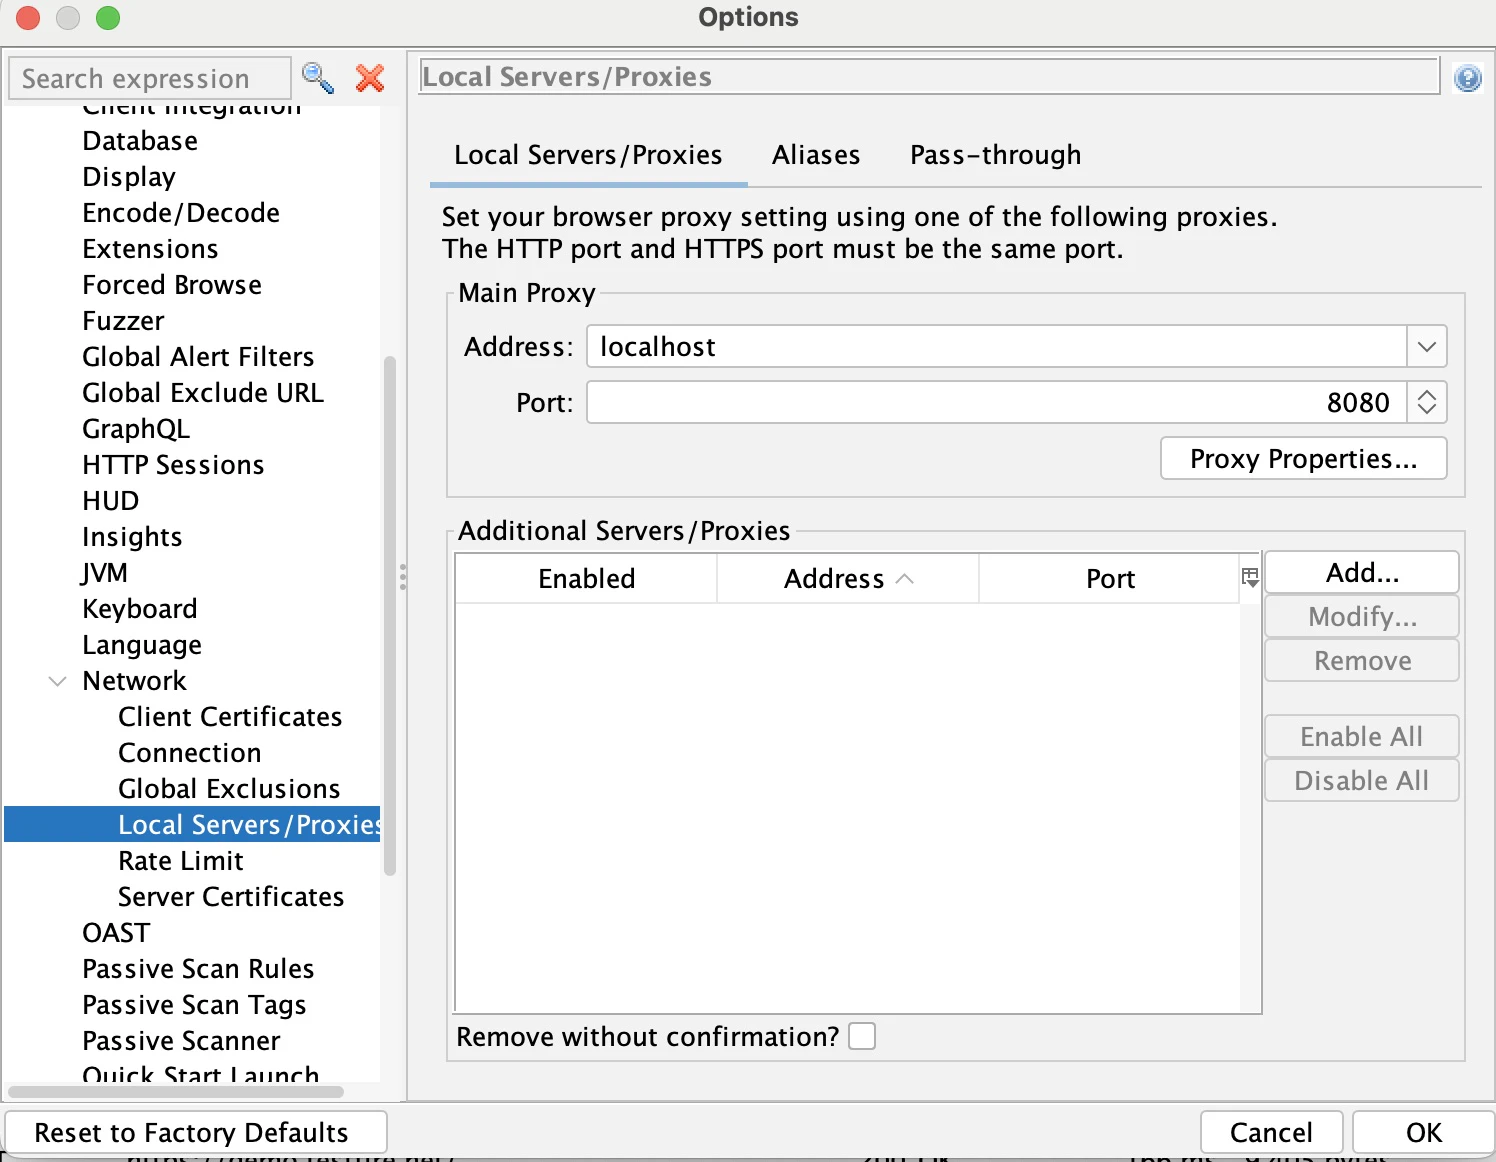Select Global Alert Filters
The image size is (1496, 1162).
pyautogui.click(x=198, y=357)
